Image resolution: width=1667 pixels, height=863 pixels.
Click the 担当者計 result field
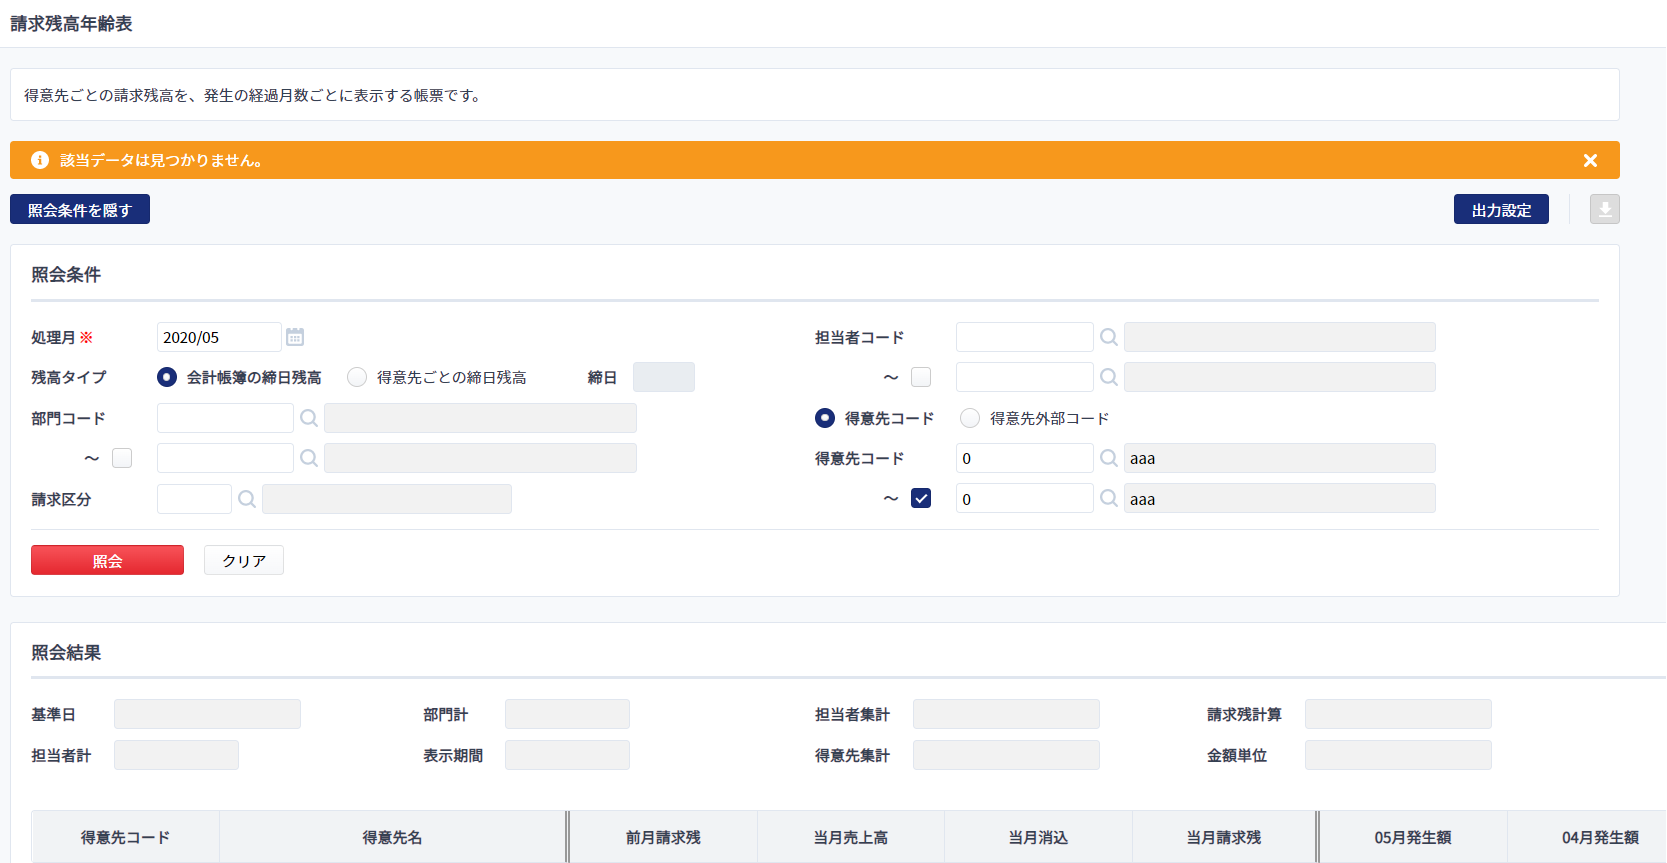point(176,755)
